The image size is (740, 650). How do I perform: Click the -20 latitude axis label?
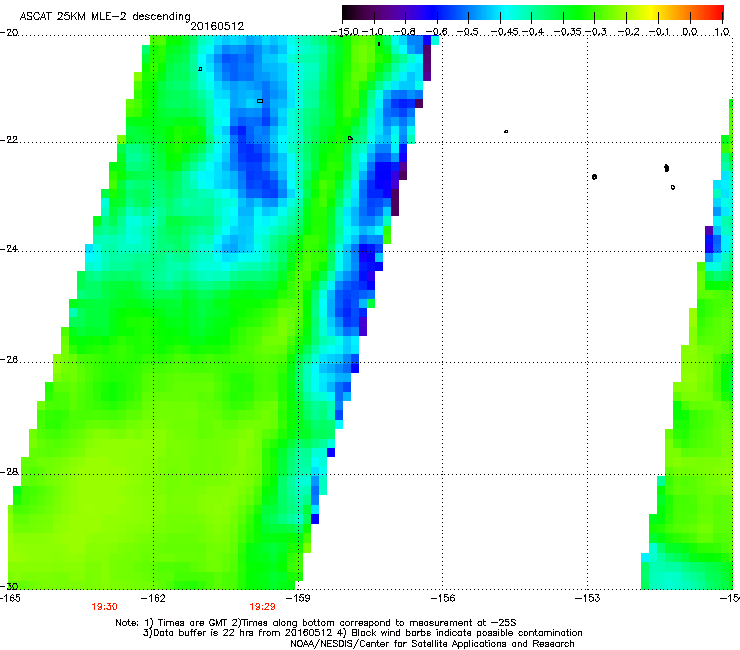coord(9,33)
